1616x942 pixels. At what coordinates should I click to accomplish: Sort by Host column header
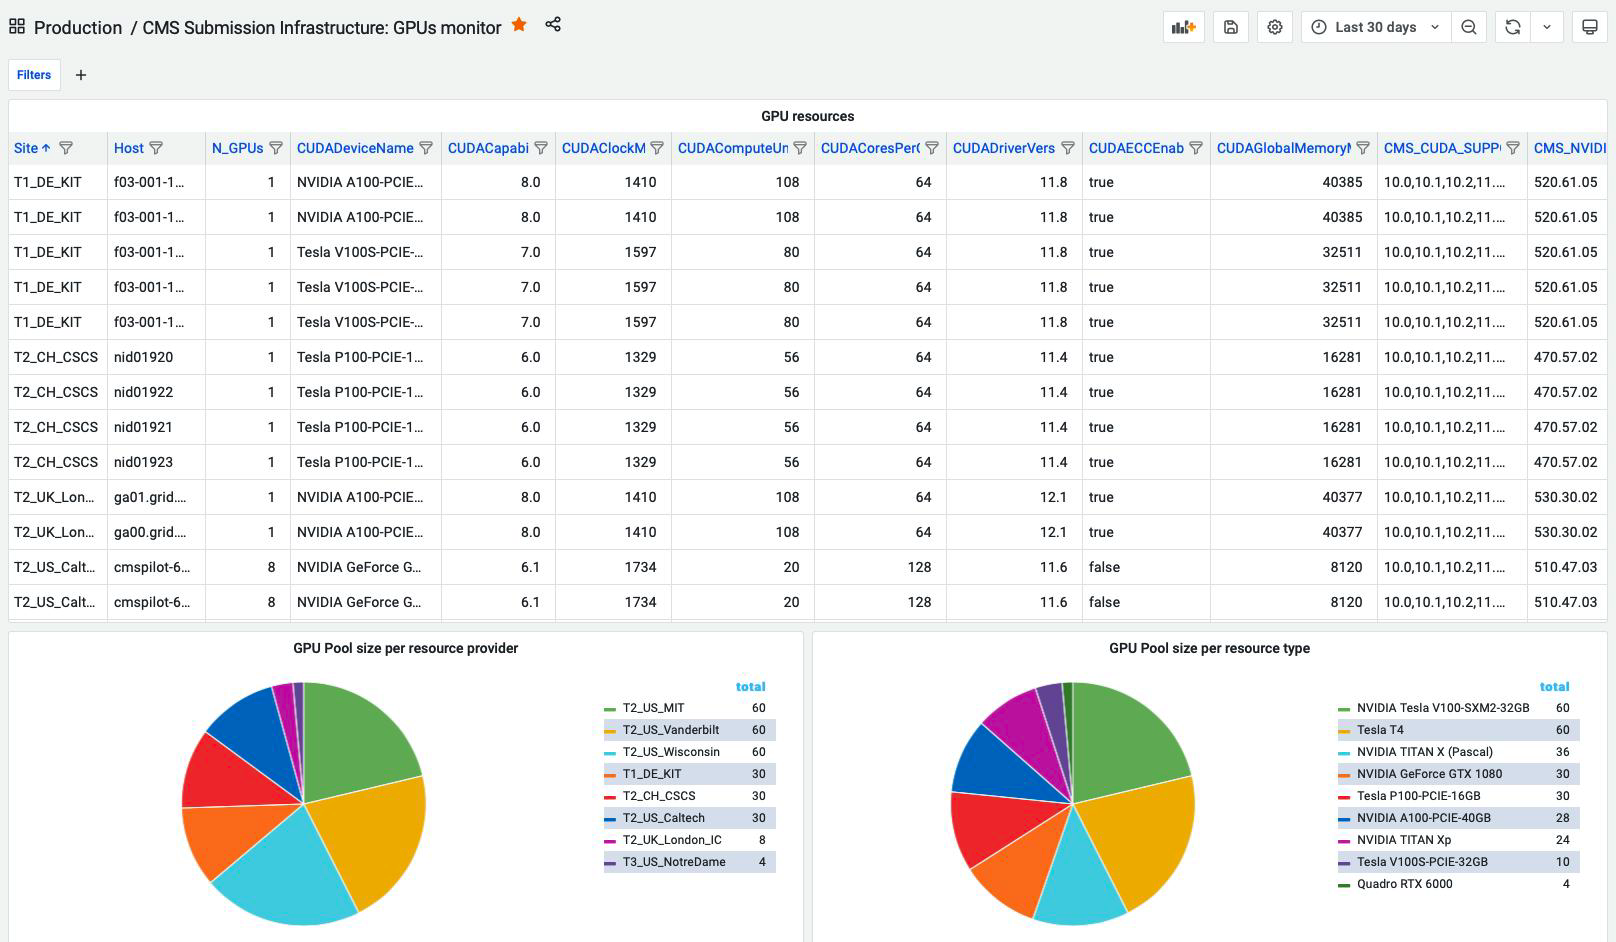(129, 148)
